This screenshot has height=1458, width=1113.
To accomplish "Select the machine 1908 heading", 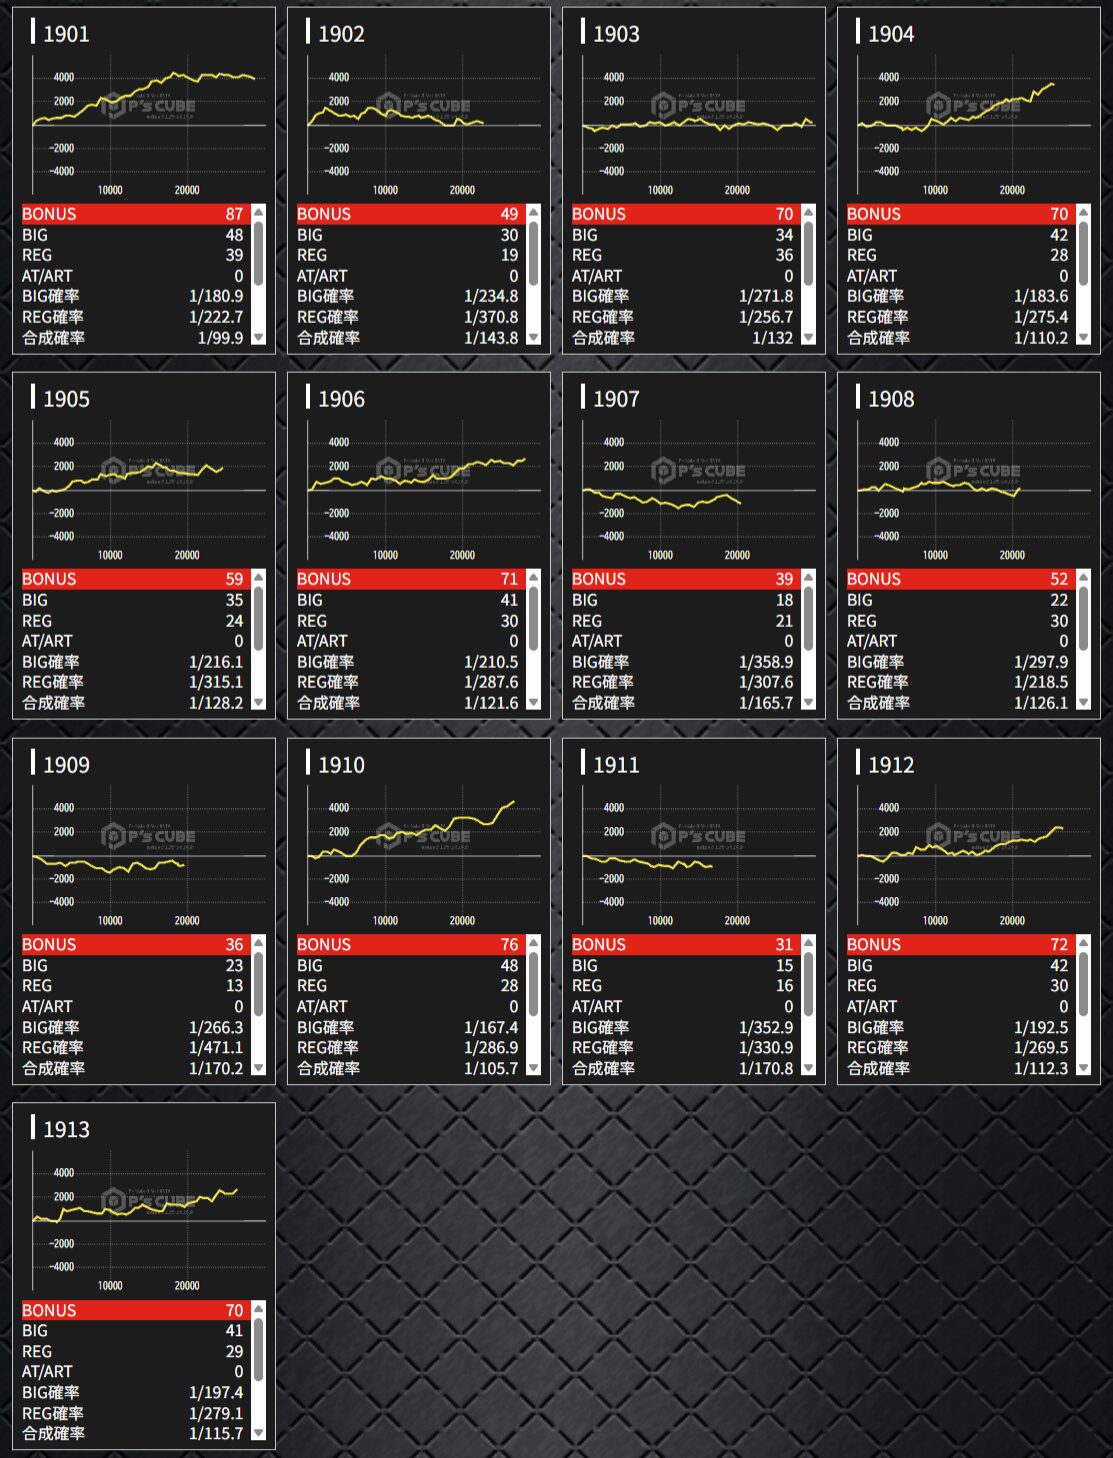I will (x=891, y=399).
